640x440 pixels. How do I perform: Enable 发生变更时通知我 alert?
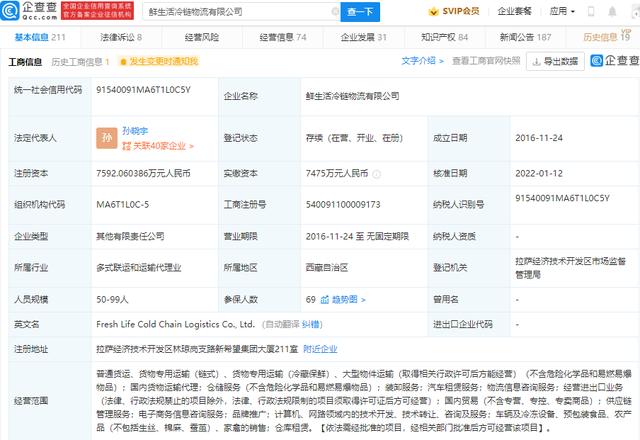tap(163, 61)
